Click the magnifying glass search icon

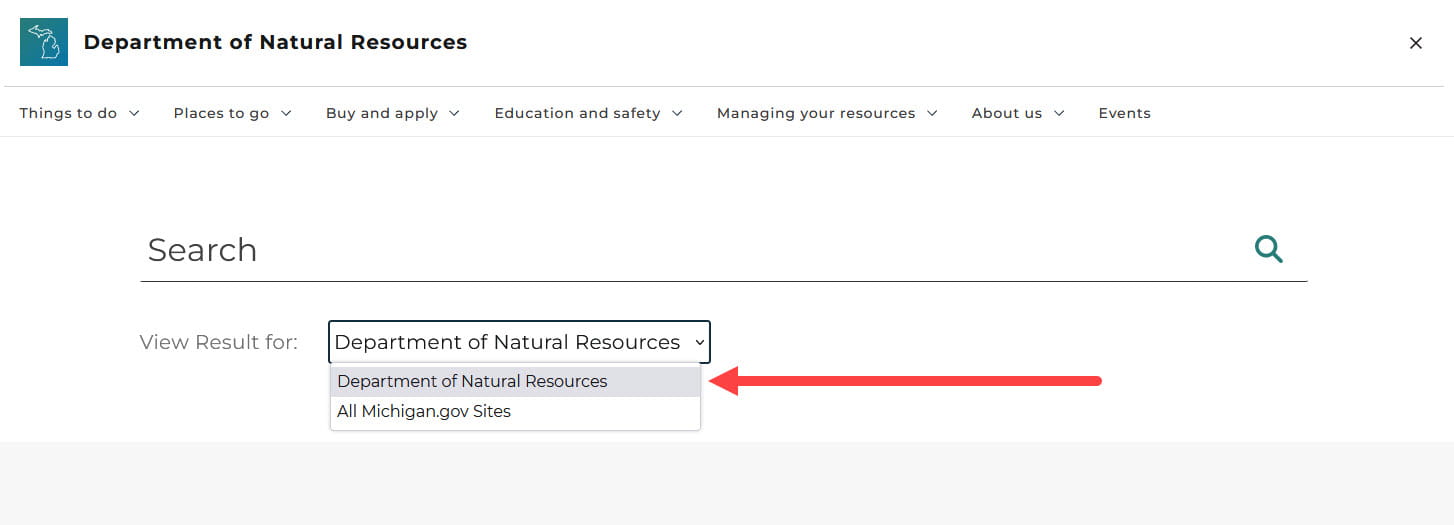click(x=1269, y=249)
